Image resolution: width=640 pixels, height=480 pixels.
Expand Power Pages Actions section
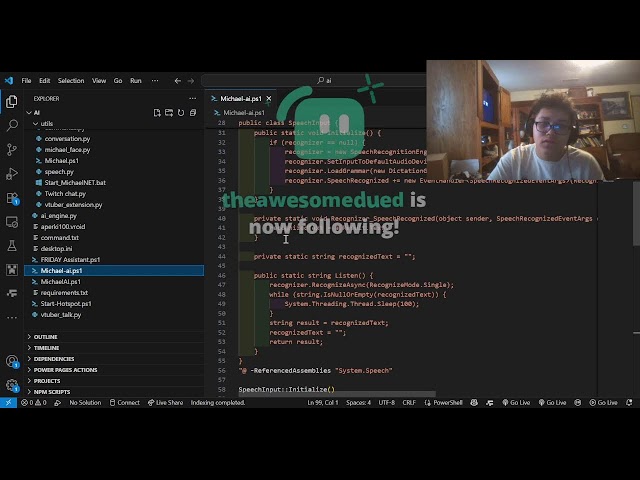(x=114, y=370)
